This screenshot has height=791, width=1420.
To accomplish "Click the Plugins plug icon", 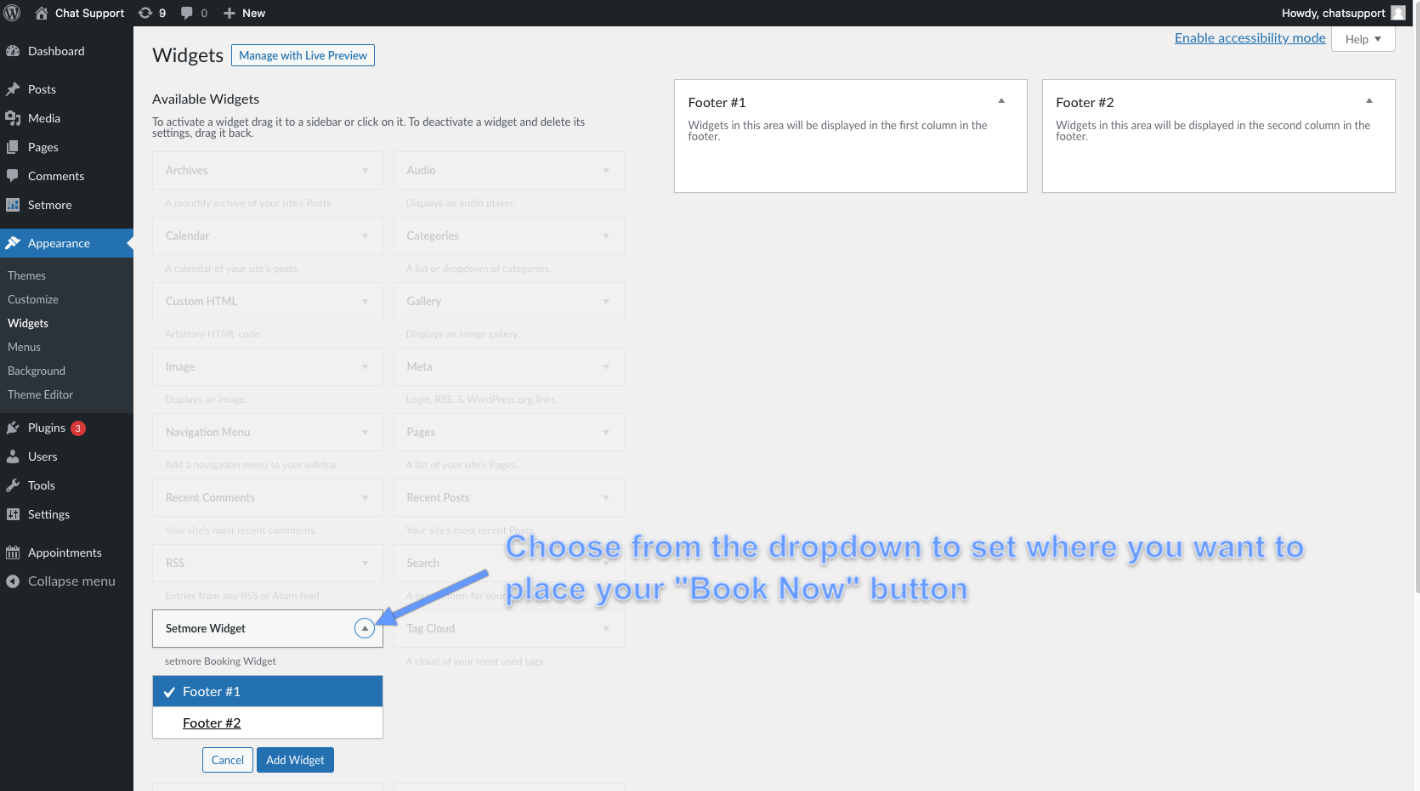I will (13, 428).
